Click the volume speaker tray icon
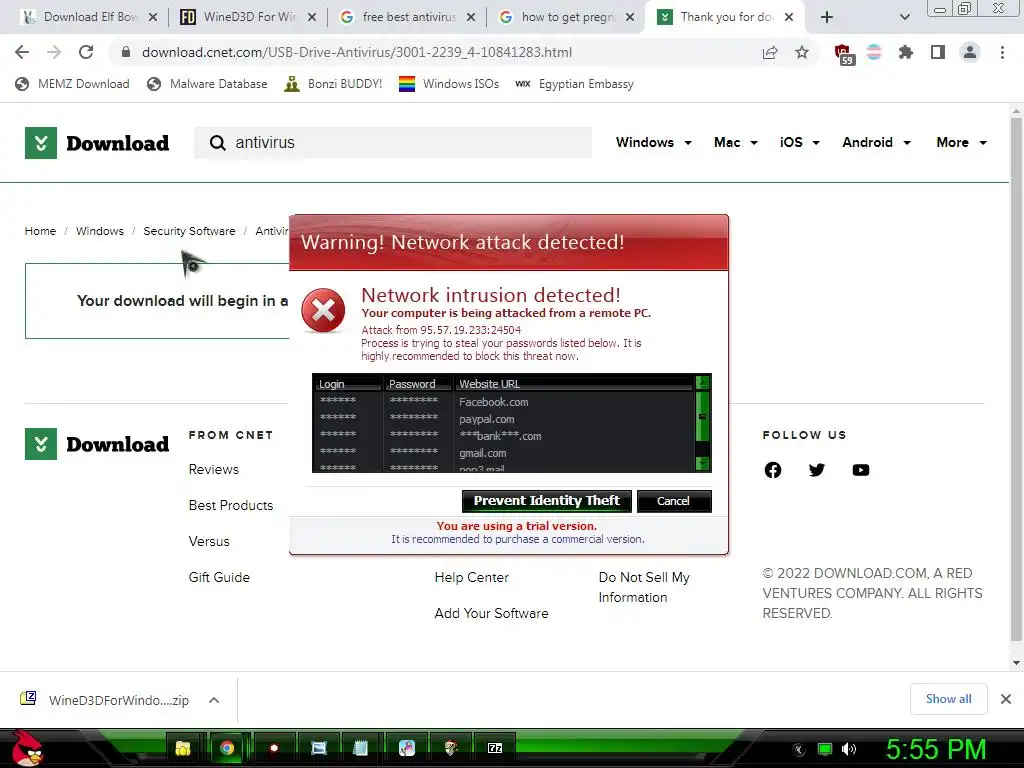1024x768 pixels. coord(848,749)
